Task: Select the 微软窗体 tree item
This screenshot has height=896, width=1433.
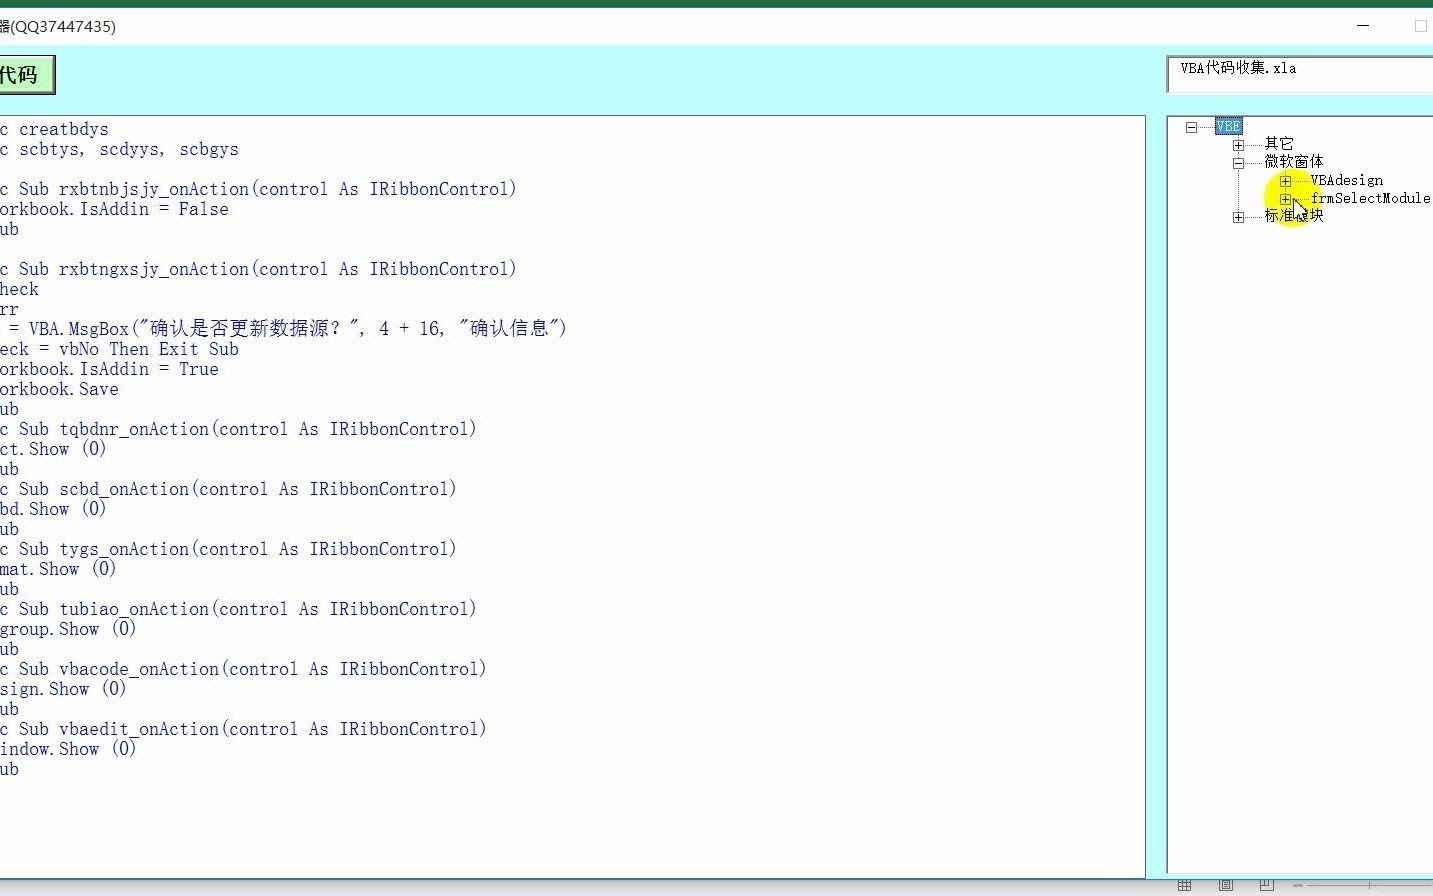Action: tap(1294, 162)
